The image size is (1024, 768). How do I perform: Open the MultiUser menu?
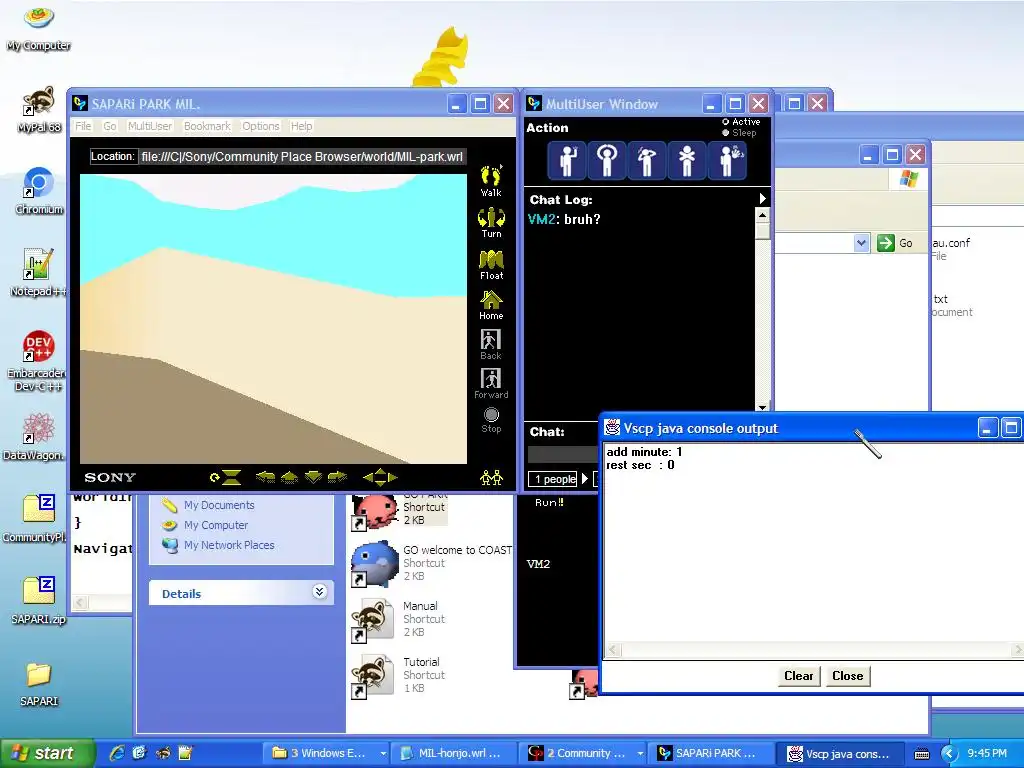[150, 126]
